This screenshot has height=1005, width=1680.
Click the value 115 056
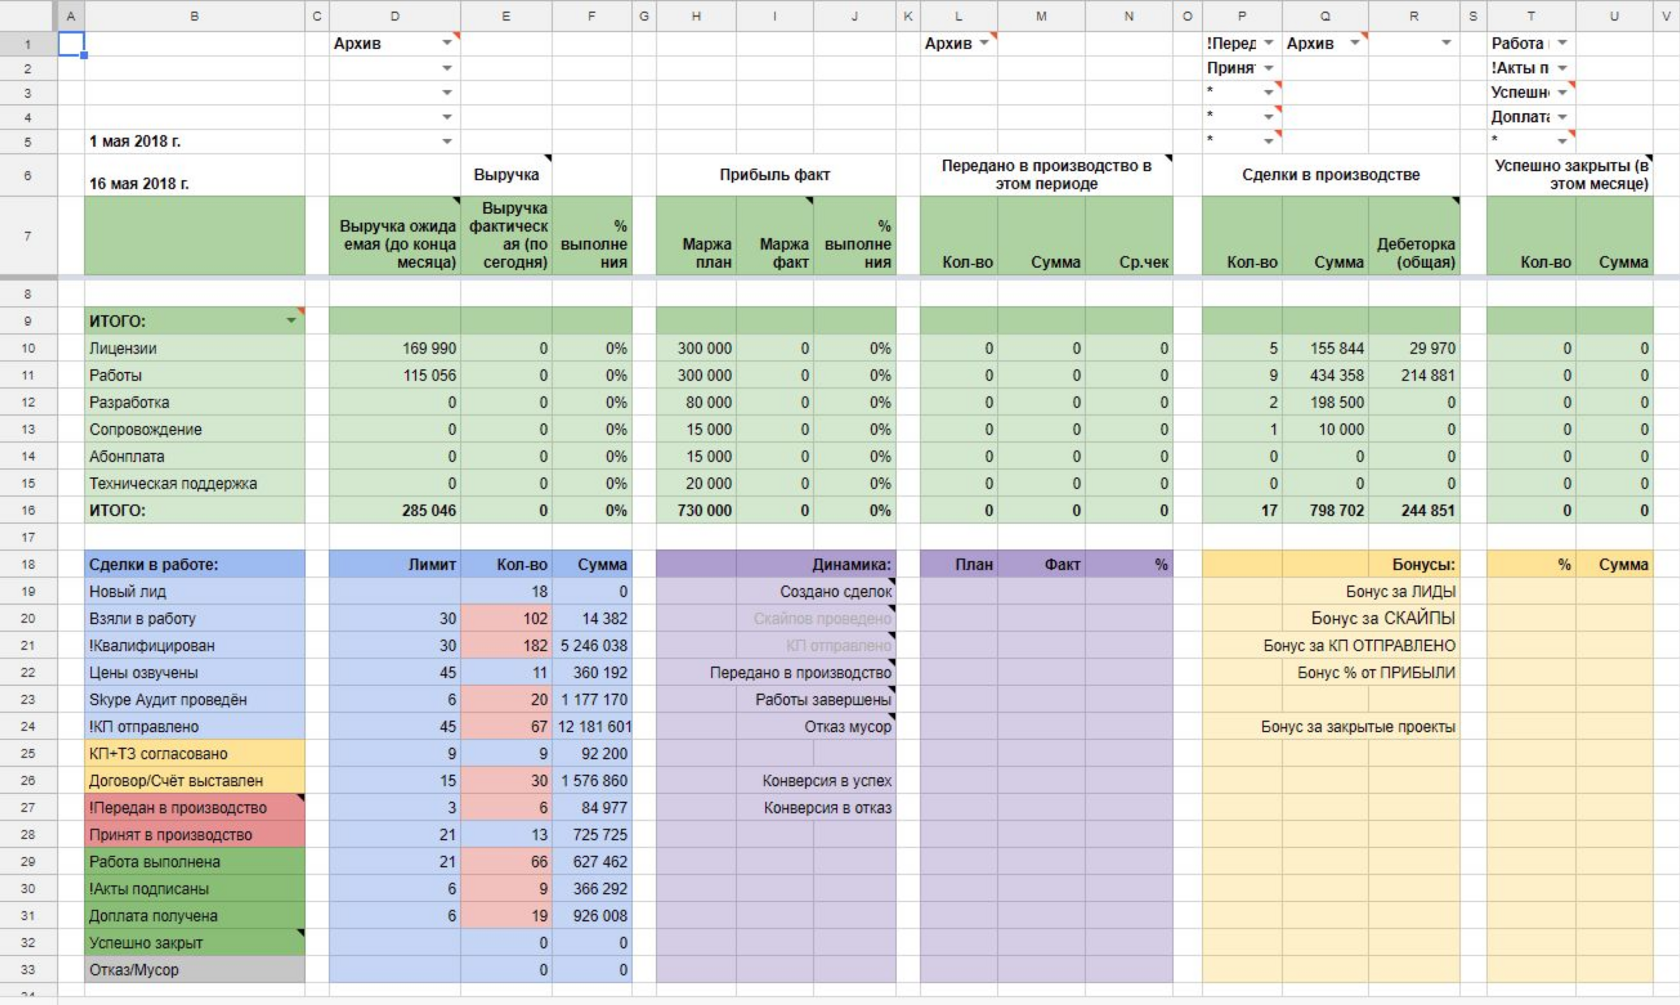click(x=395, y=375)
